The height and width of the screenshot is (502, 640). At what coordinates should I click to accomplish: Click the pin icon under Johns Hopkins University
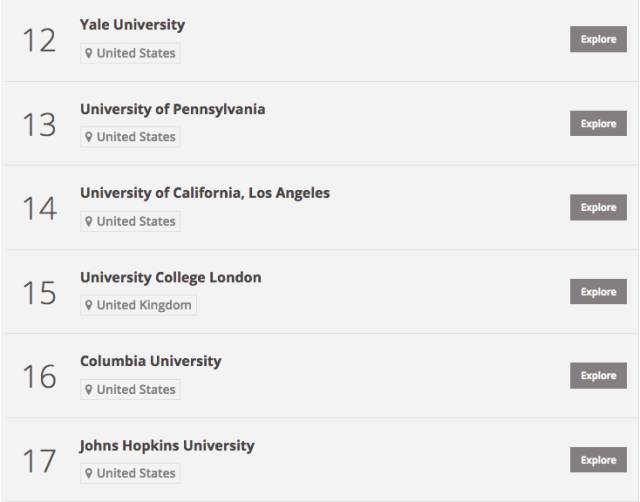(89, 473)
